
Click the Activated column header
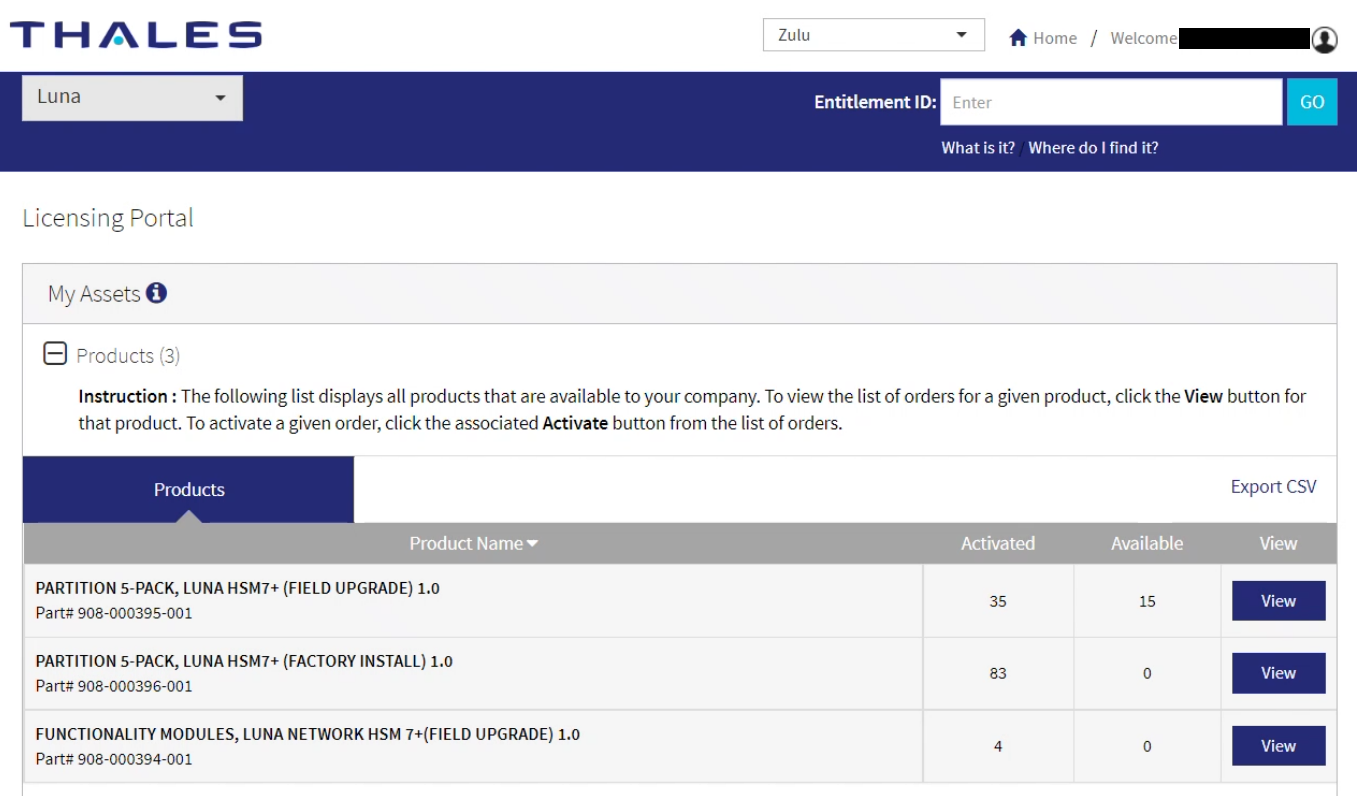point(998,543)
